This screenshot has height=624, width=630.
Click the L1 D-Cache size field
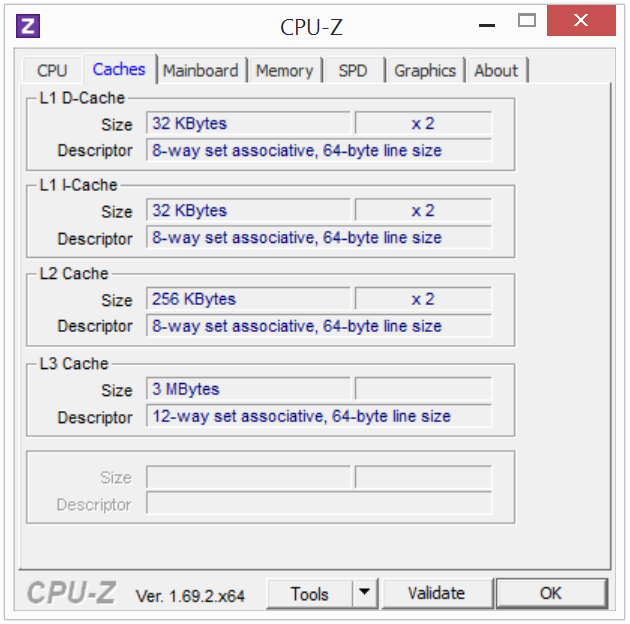249,124
